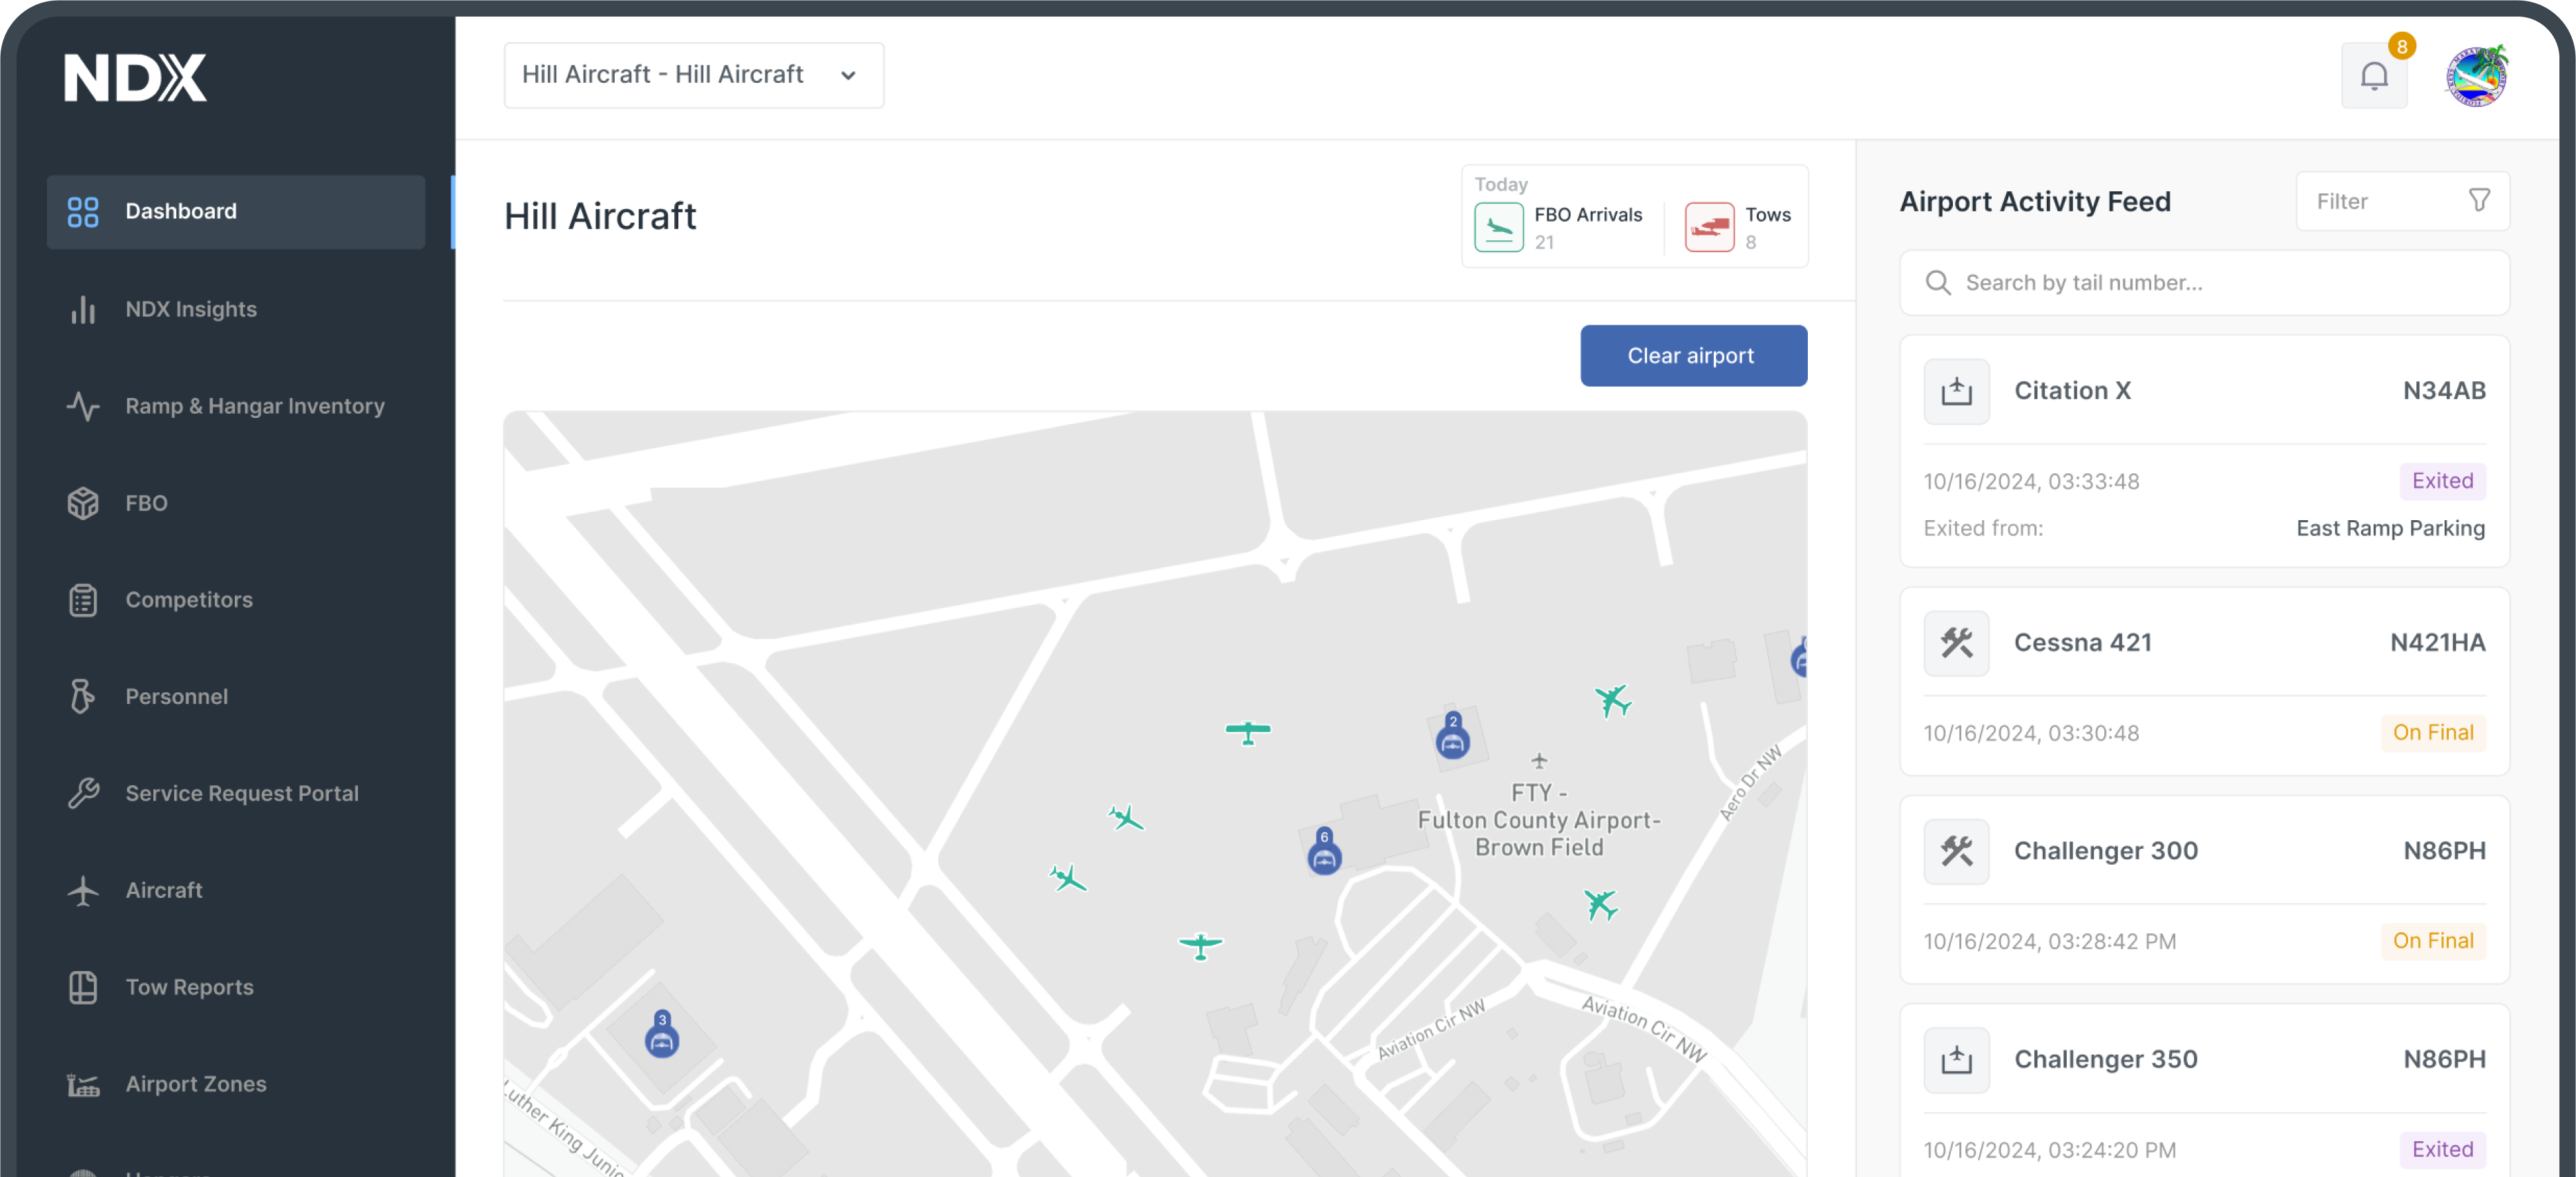Click the Personnel tie icon
2576x1177 pixels.
[83, 696]
